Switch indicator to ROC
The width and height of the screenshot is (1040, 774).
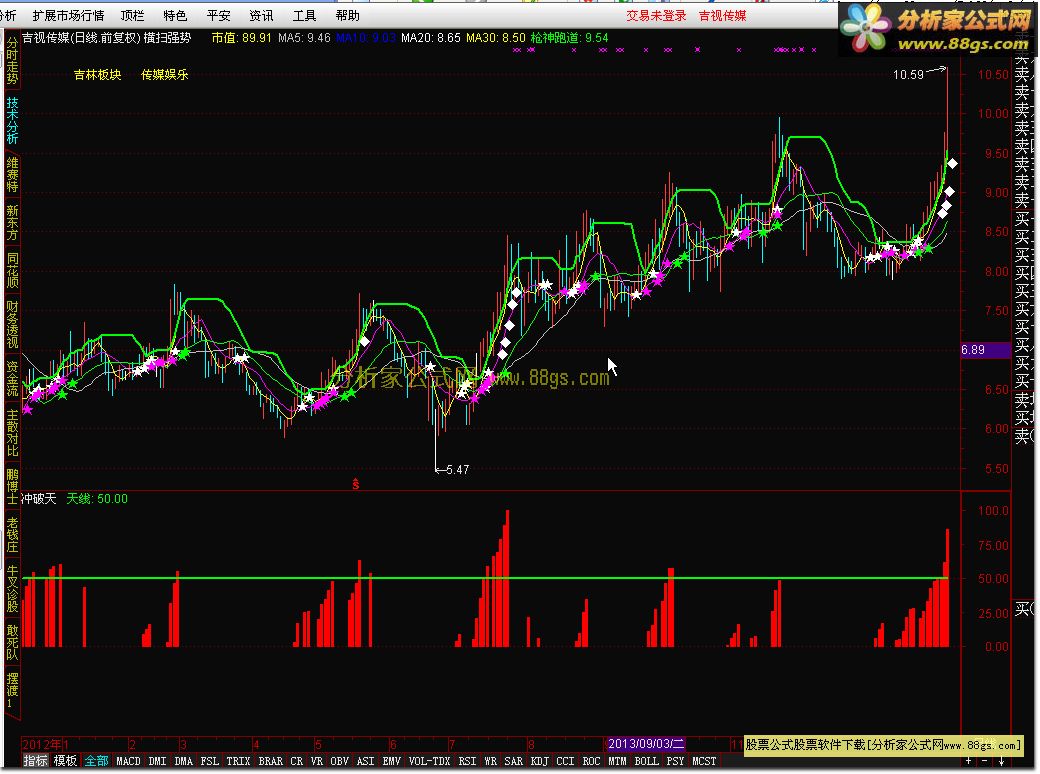point(591,761)
